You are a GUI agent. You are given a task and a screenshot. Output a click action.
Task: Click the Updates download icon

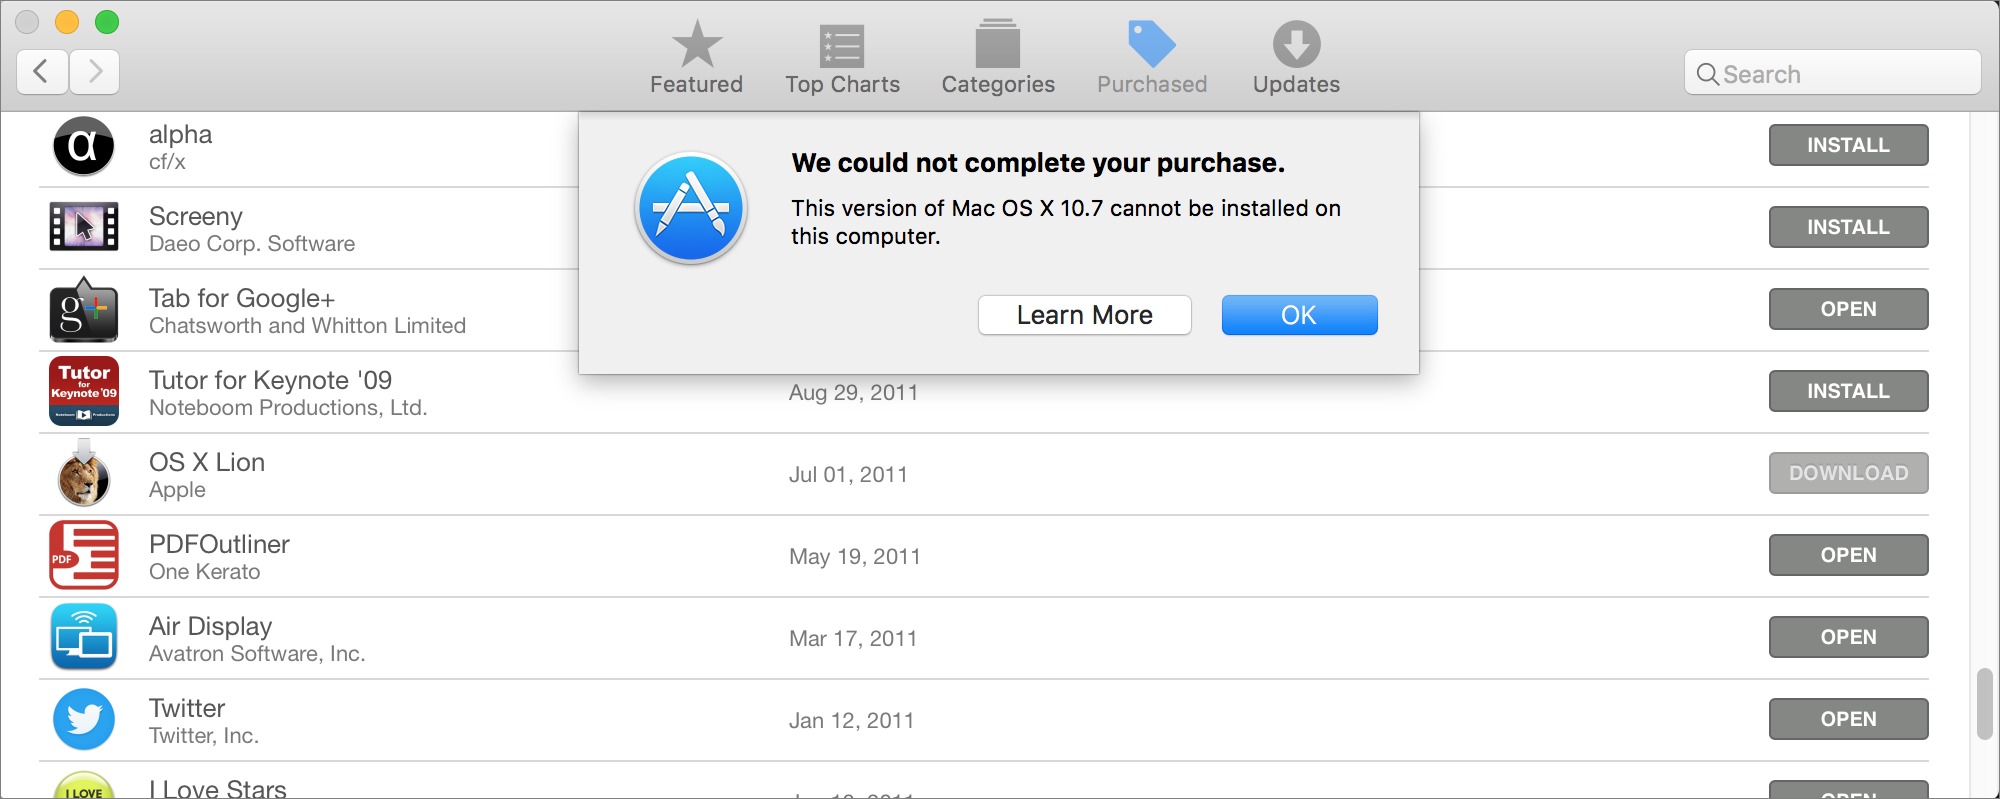point(1296,45)
